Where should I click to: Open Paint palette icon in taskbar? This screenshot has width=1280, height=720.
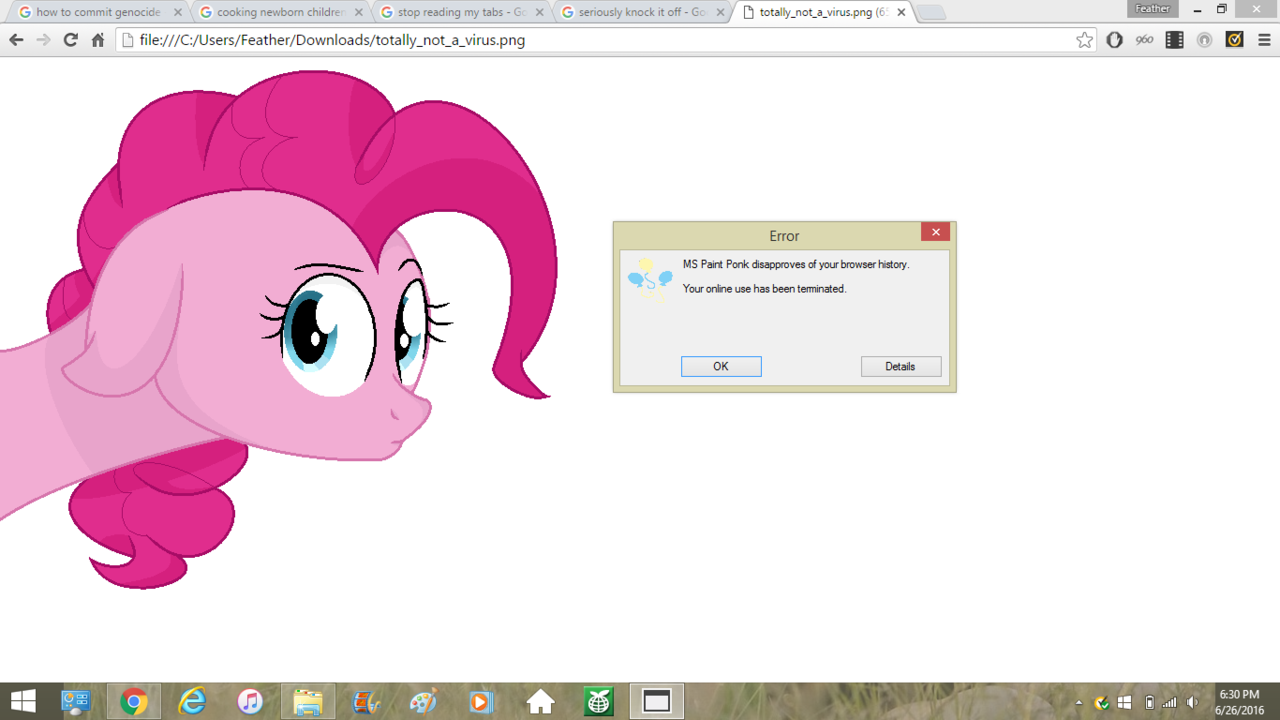click(424, 702)
